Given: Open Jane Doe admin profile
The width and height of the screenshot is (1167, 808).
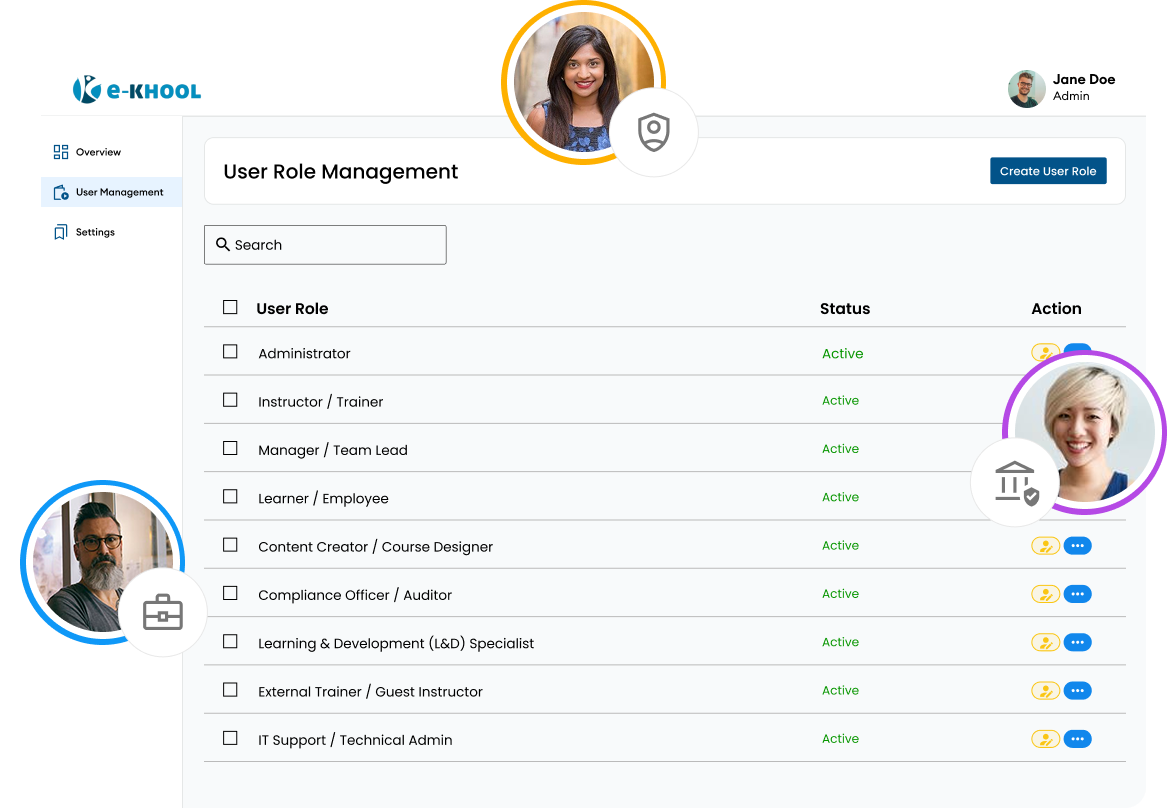Looking at the screenshot, I should click(1061, 88).
